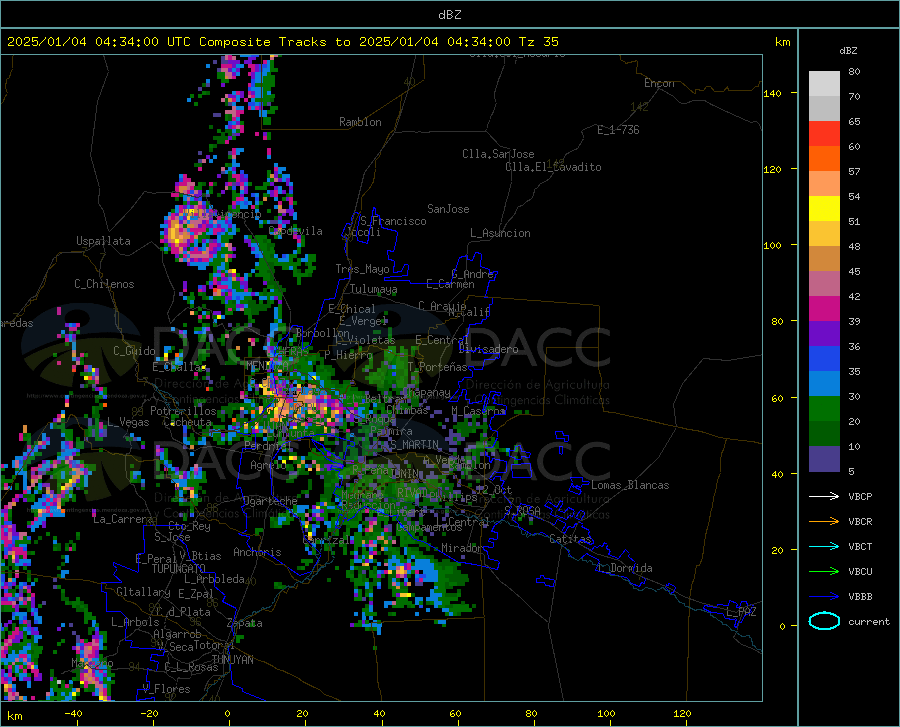Click the 'Divisadero' place label
The image size is (900, 727).
488,349
